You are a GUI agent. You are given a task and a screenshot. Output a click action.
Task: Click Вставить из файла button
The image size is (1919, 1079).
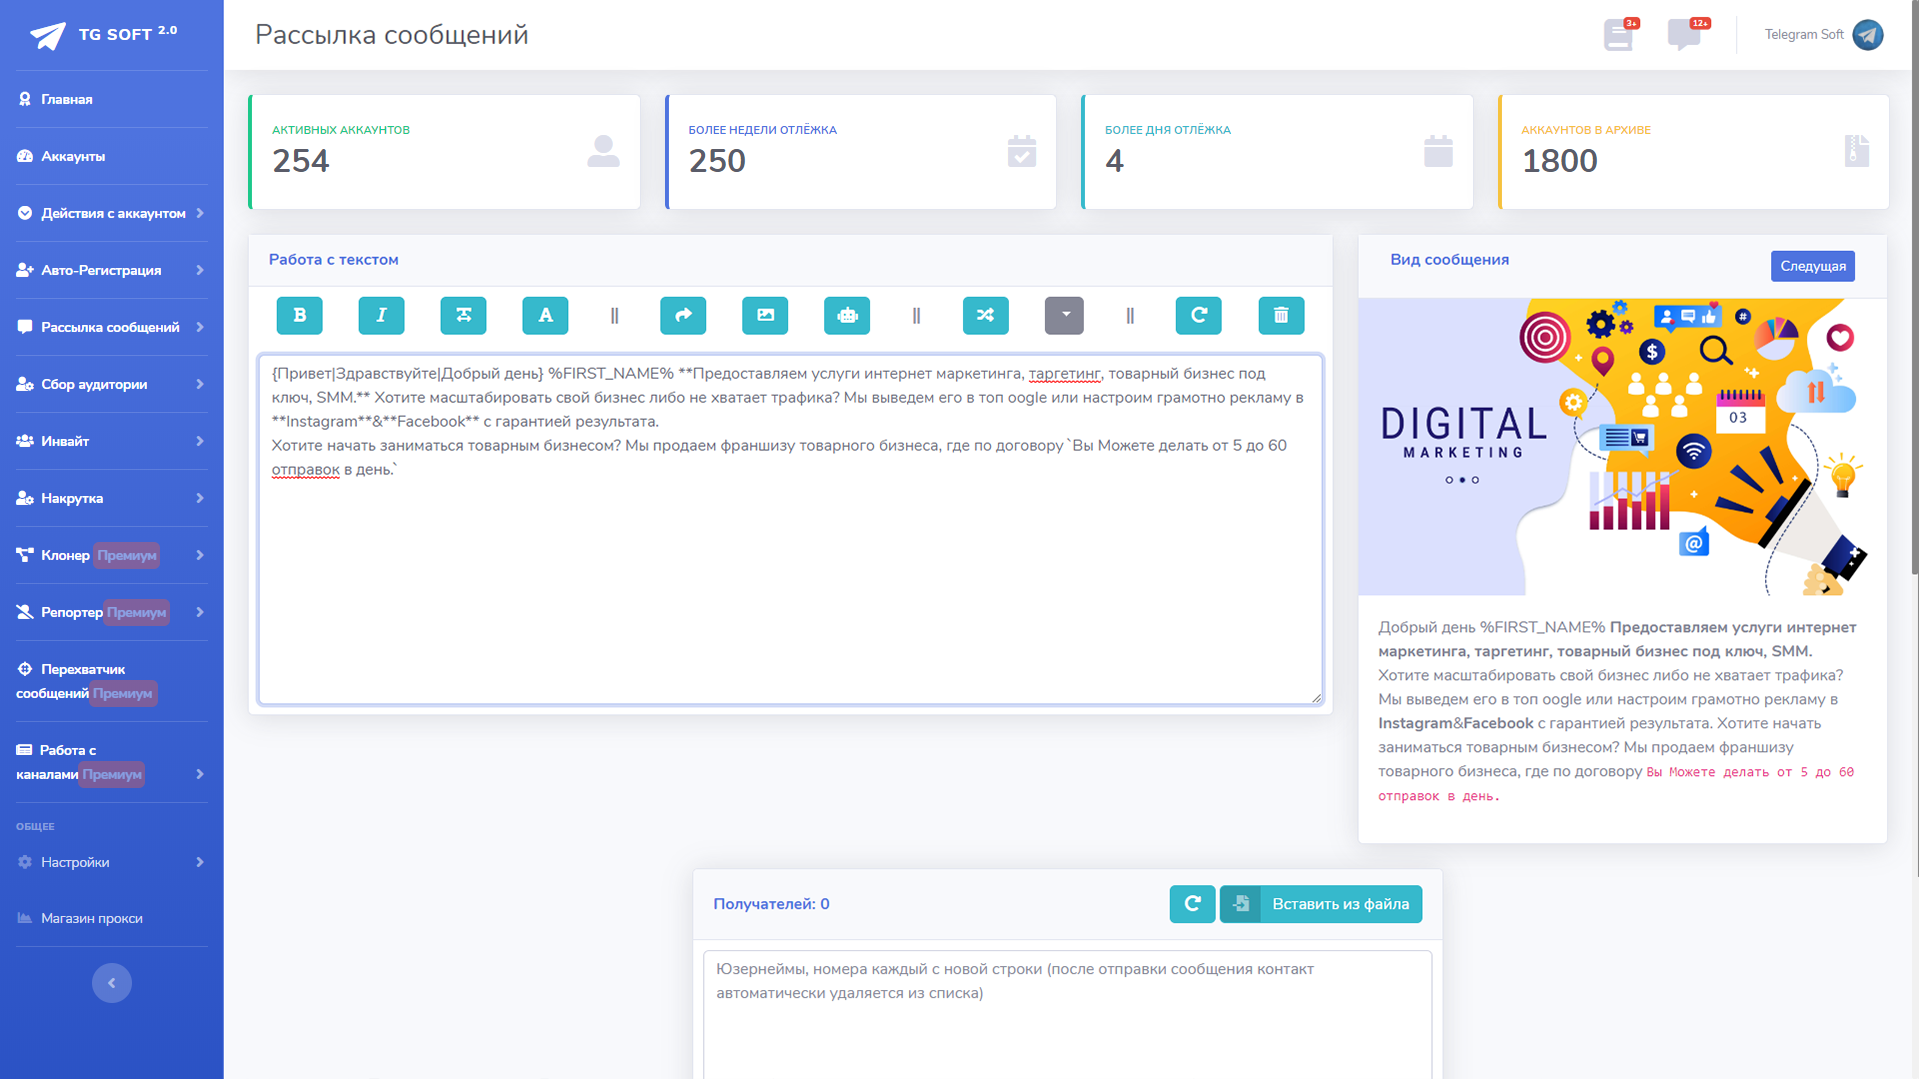(x=1321, y=904)
